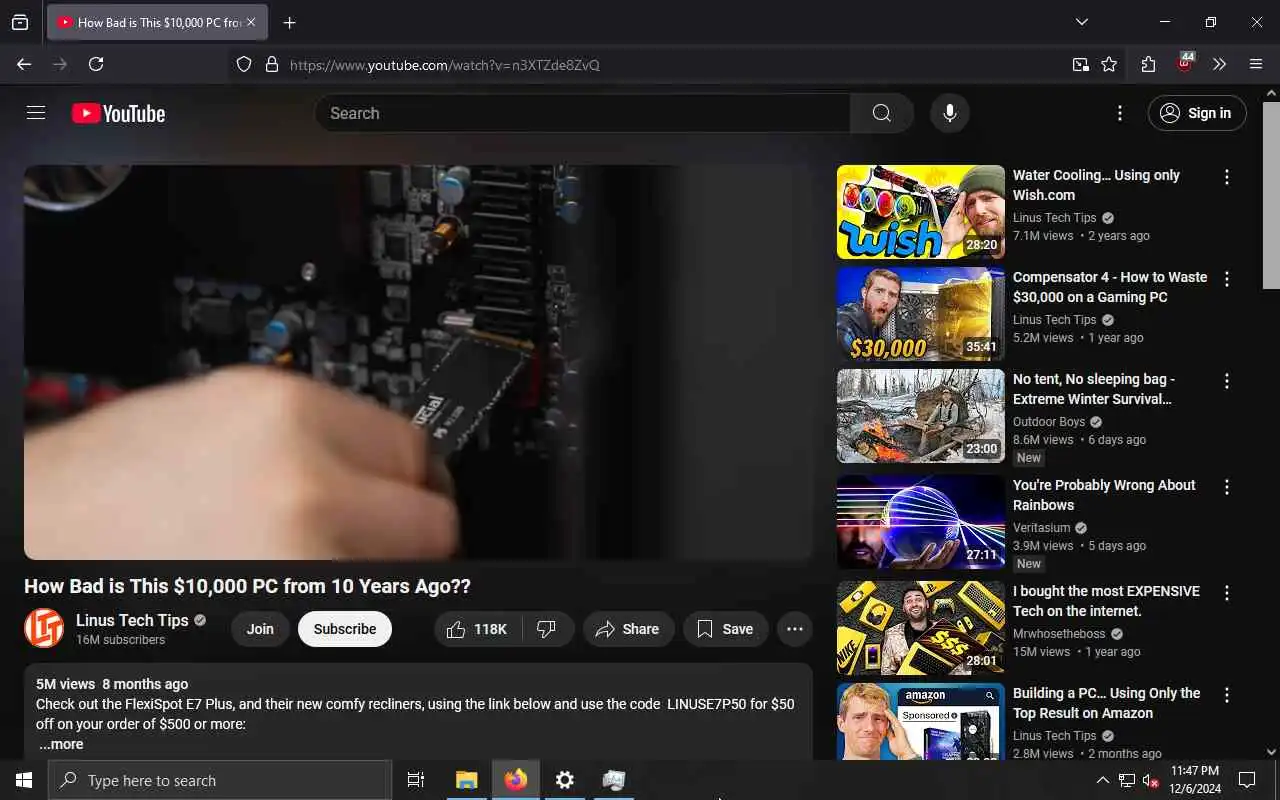Viewport: 1280px width, 800px height.
Task: Open Linus Tech Tips channel name link
Action: tap(132, 620)
